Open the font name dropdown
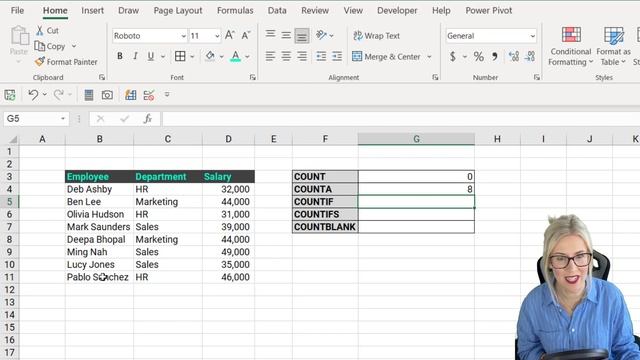This screenshot has width=640, height=360. 183,36
